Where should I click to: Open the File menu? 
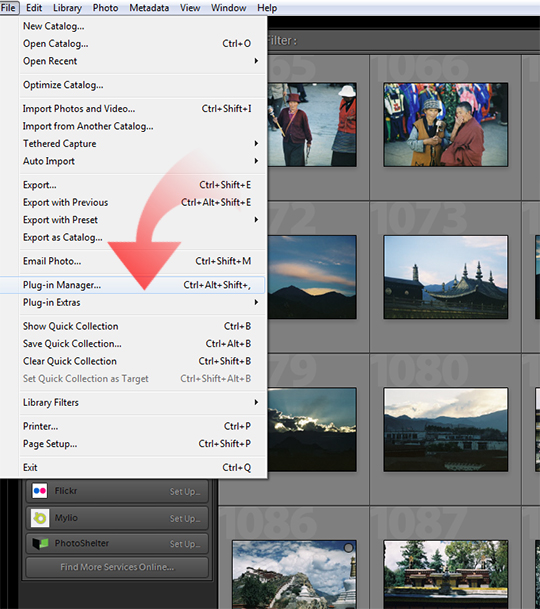[x=9, y=8]
